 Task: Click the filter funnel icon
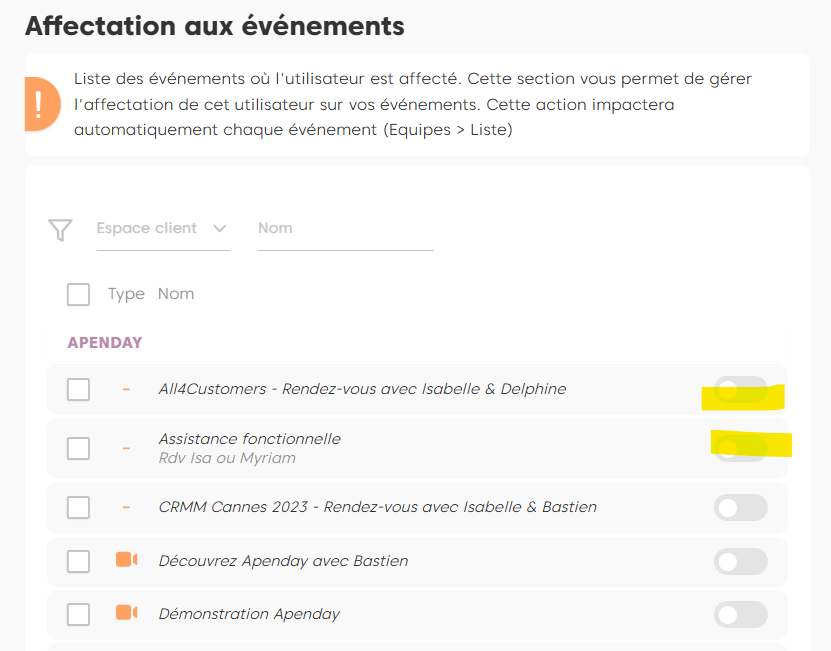pos(60,230)
